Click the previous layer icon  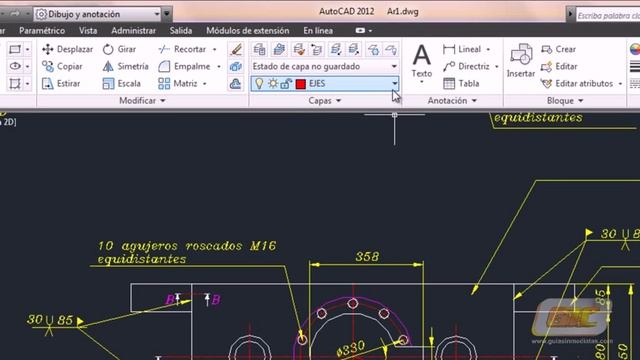click(317, 49)
